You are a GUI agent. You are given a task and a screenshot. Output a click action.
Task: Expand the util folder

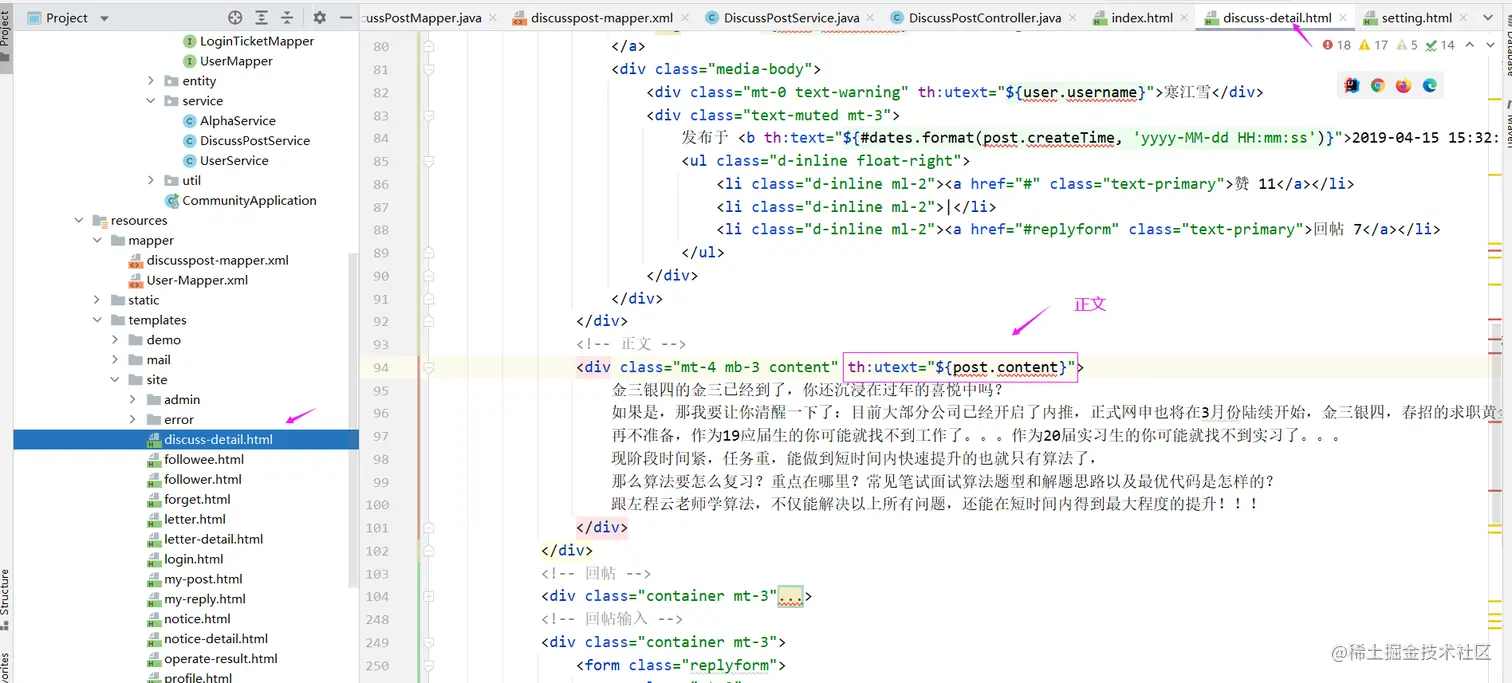point(151,181)
